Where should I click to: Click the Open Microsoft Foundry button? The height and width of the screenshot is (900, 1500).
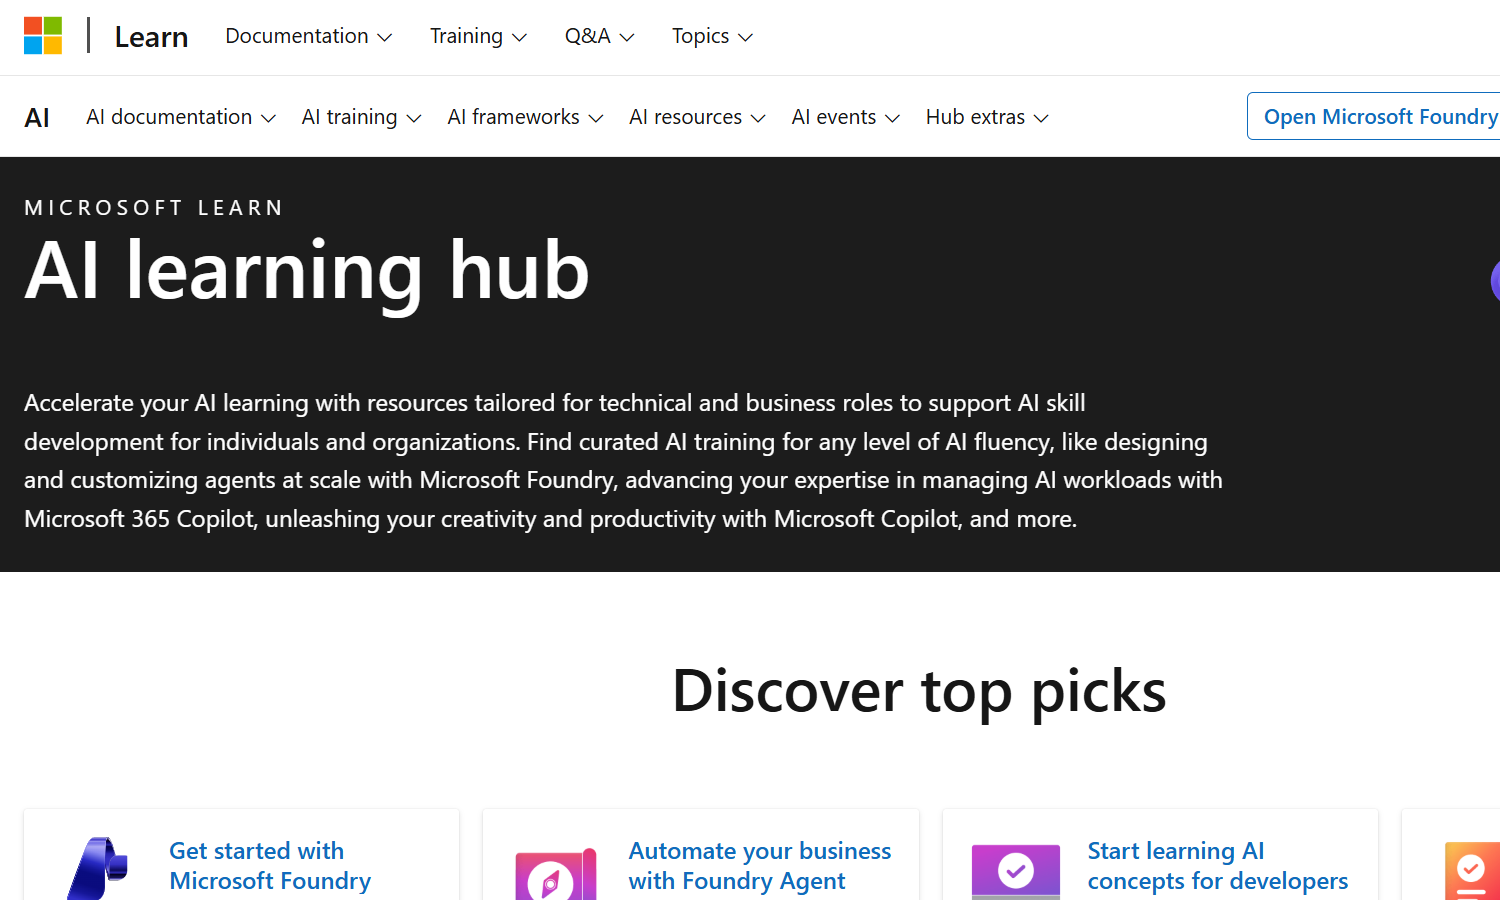[1379, 117]
